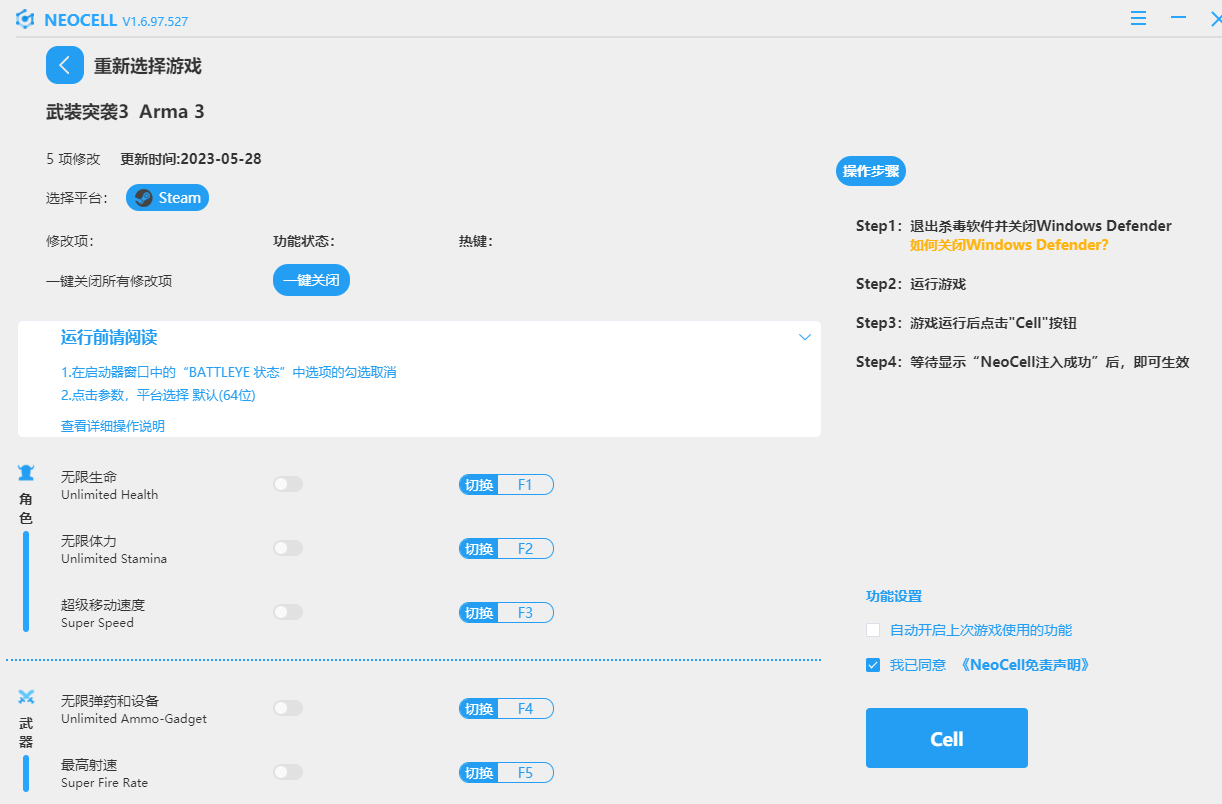The image size is (1222, 804).
Task: Enable the 最高射速 Super Fire Rate switch
Action: tap(288, 772)
